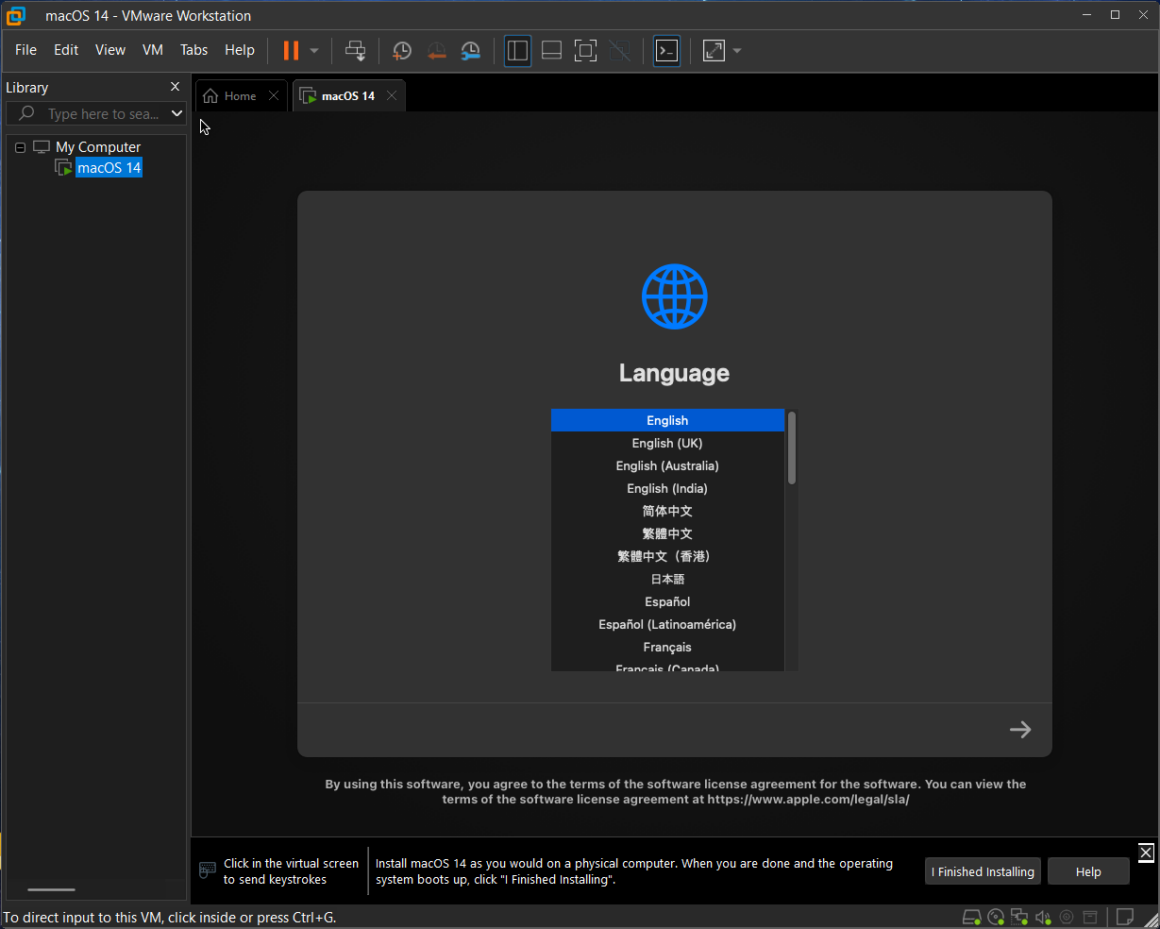
Task: Close the Library panel
Action: pos(175,87)
